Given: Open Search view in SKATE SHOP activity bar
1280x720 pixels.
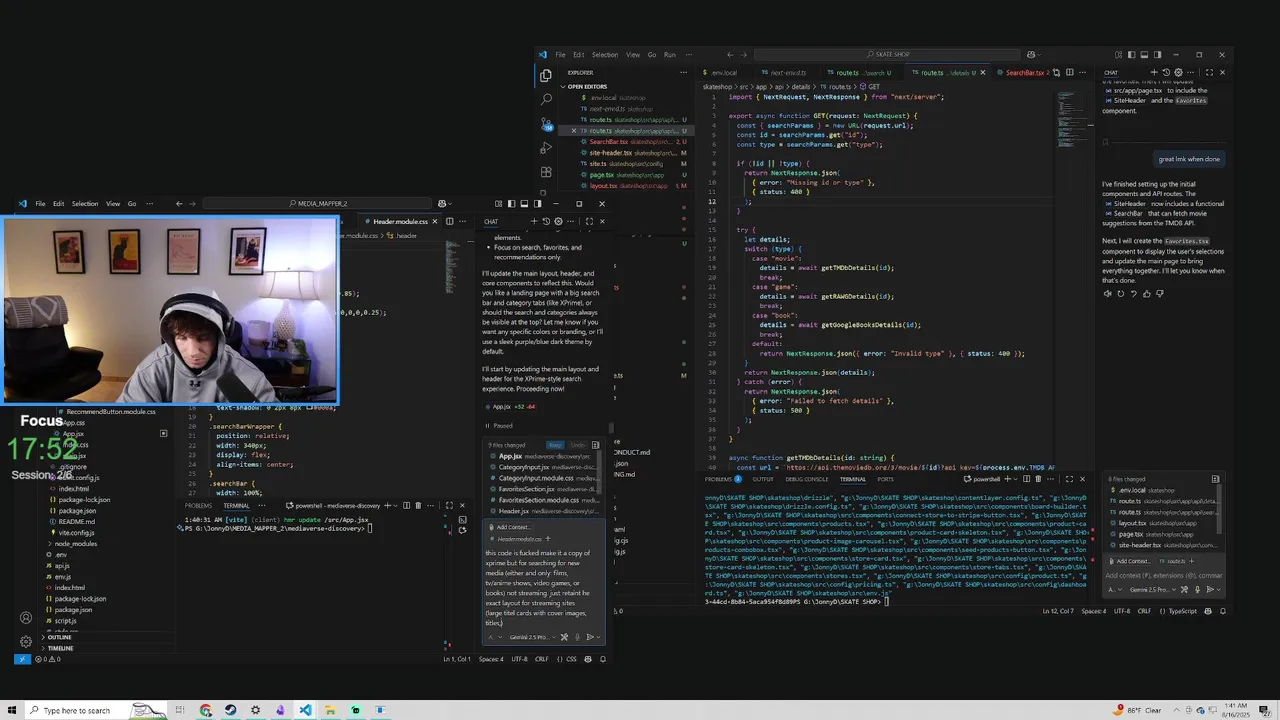Looking at the screenshot, I should [546, 99].
